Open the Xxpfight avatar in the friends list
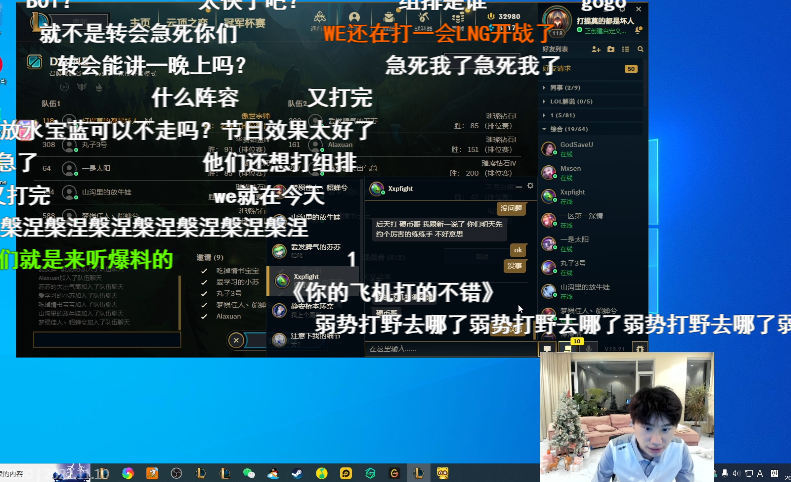Image resolution: width=791 pixels, height=482 pixels. 549,195
